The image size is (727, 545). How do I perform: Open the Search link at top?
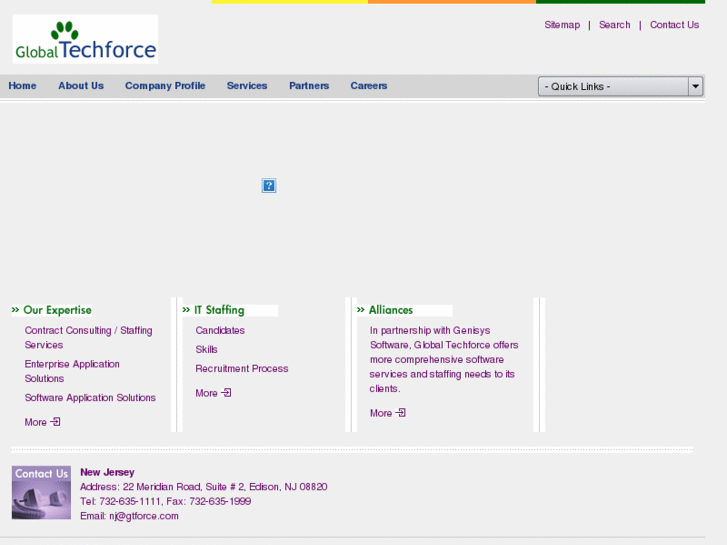614,25
